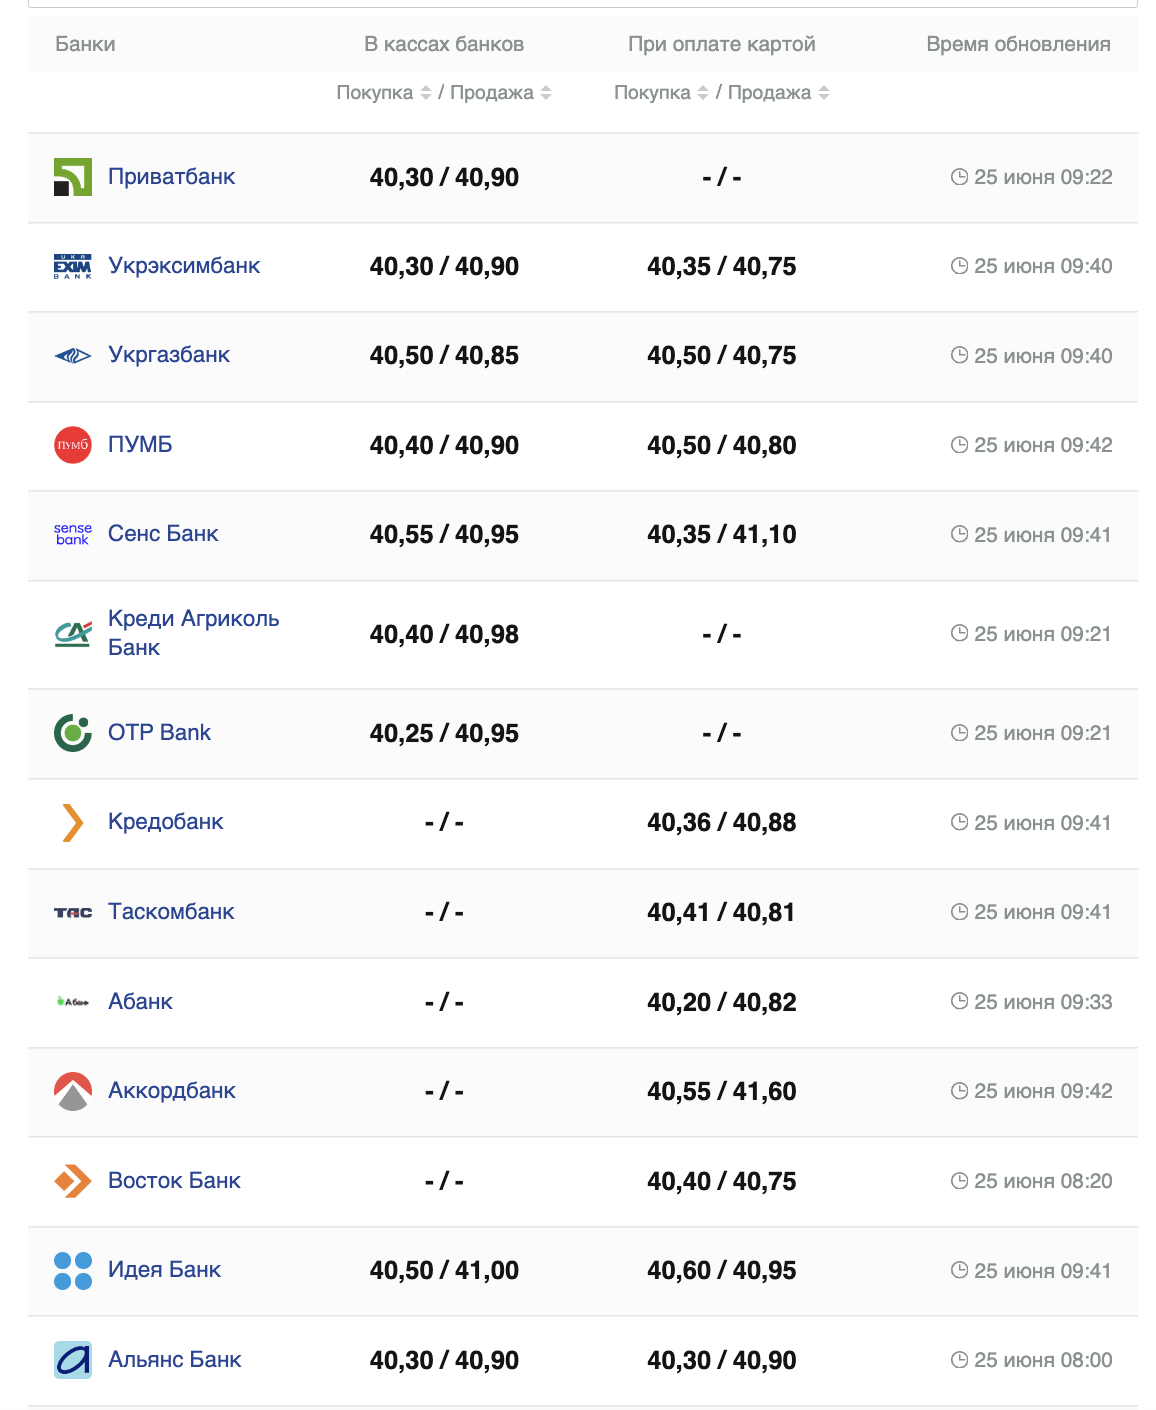Screen dimensions: 1156x1410
Task: Click the Sense Bank logo icon
Action: (x=72, y=534)
